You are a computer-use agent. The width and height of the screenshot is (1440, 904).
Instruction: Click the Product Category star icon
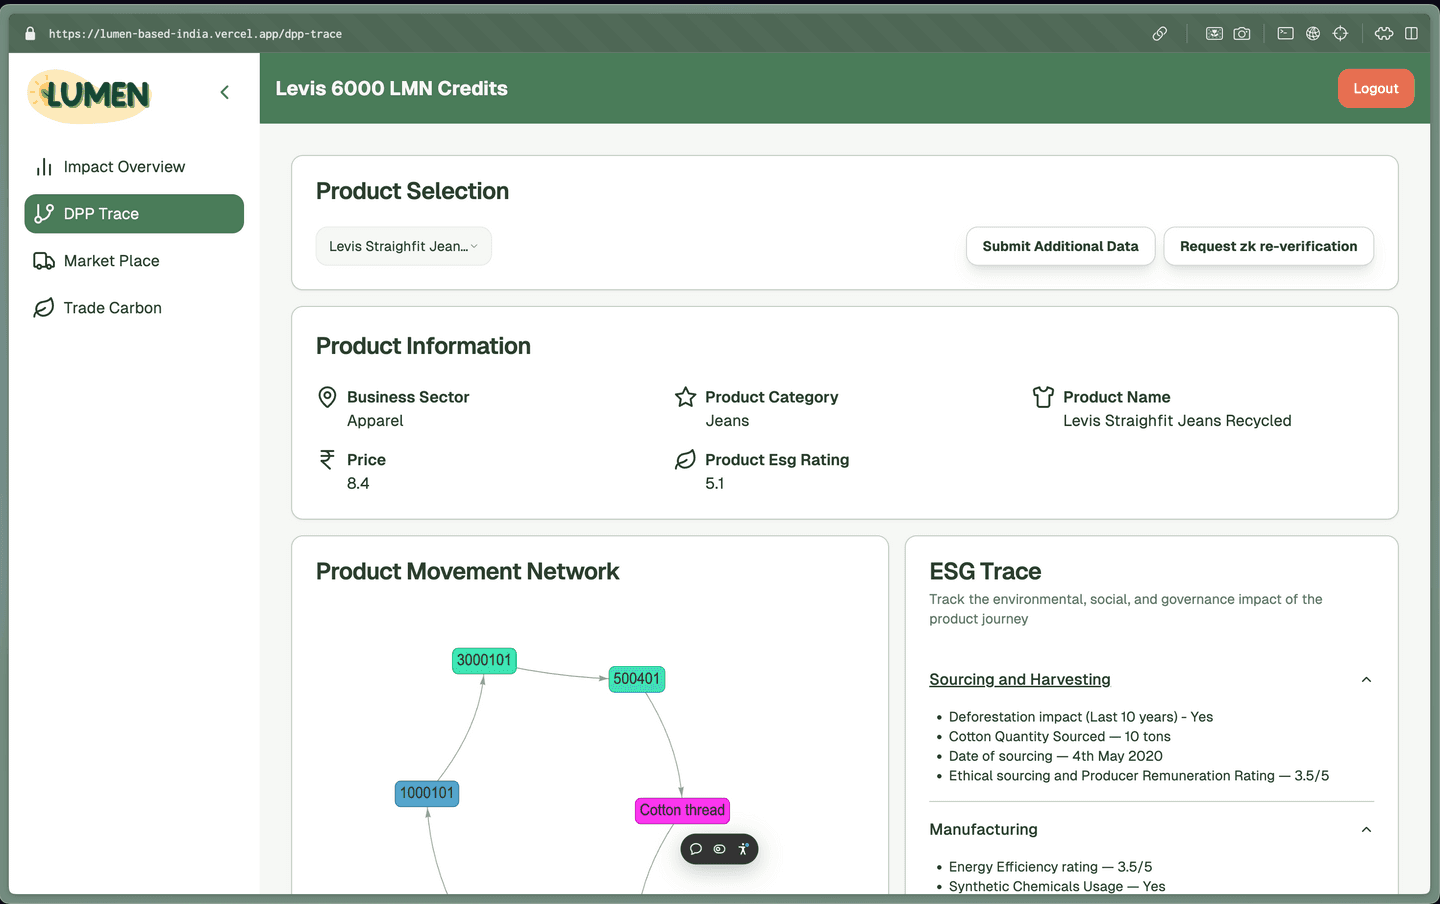[x=685, y=397]
